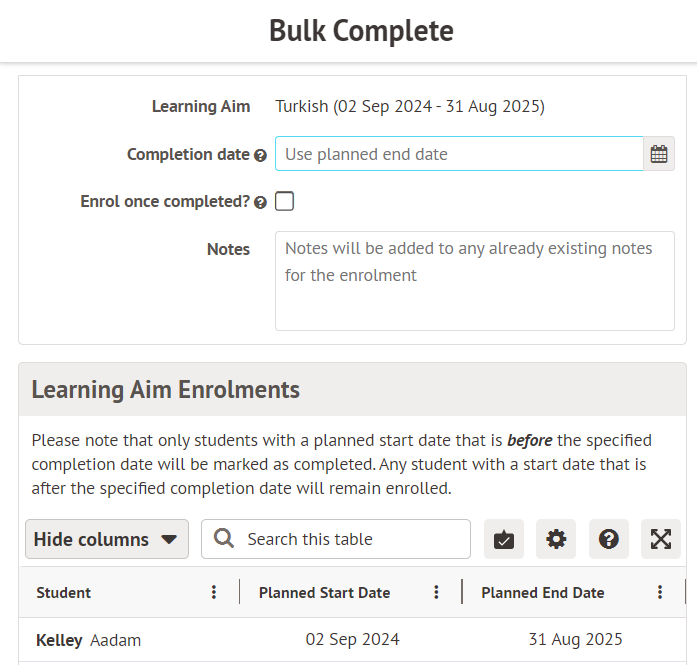The width and height of the screenshot is (697, 665).
Task: Click the magnifier search icon
Action: pos(225,539)
